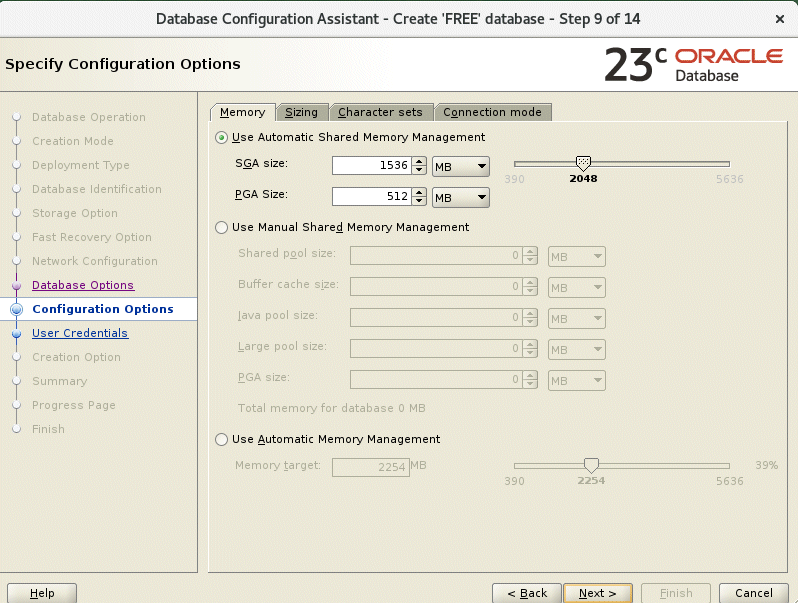Select Use Automatic Shared Memory Management
The height and width of the screenshot is (603, 798).
point(222,137)
